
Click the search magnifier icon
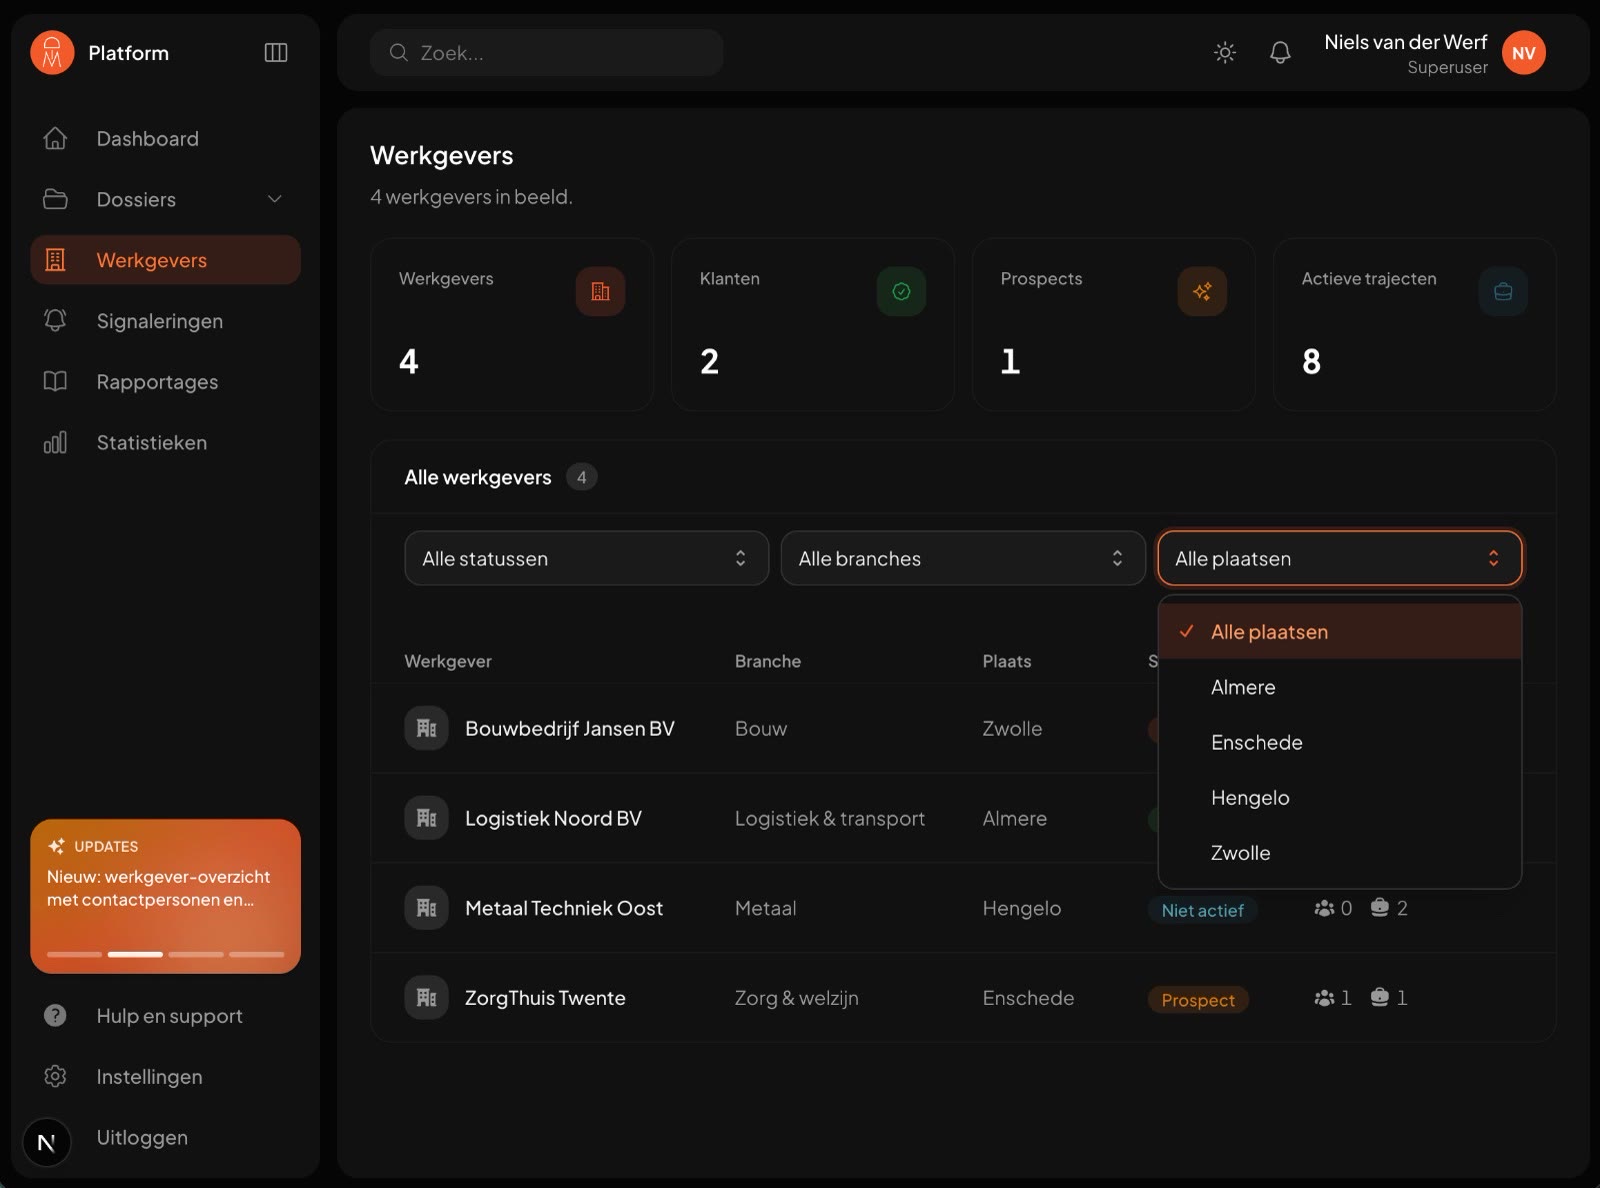coord(398,53)
